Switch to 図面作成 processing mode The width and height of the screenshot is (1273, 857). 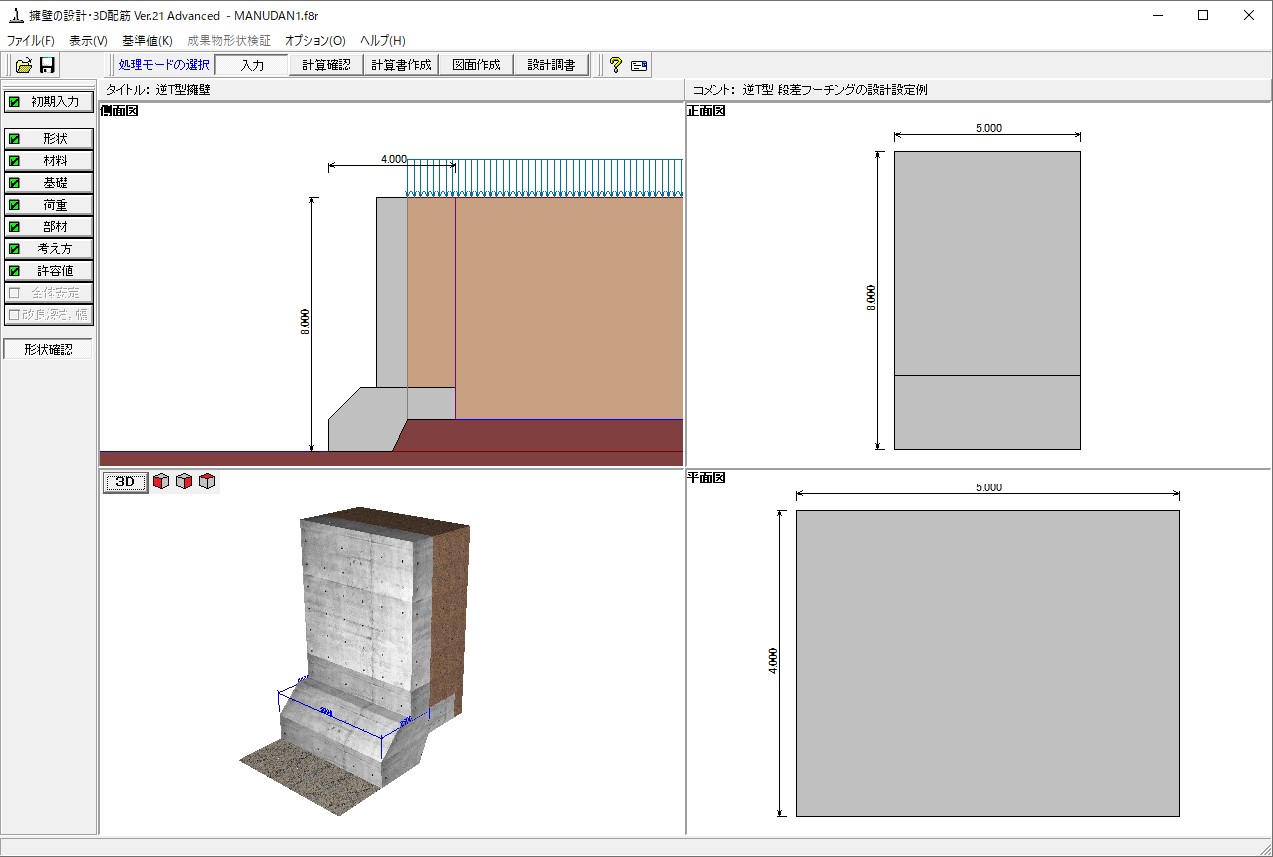point(476,65)
